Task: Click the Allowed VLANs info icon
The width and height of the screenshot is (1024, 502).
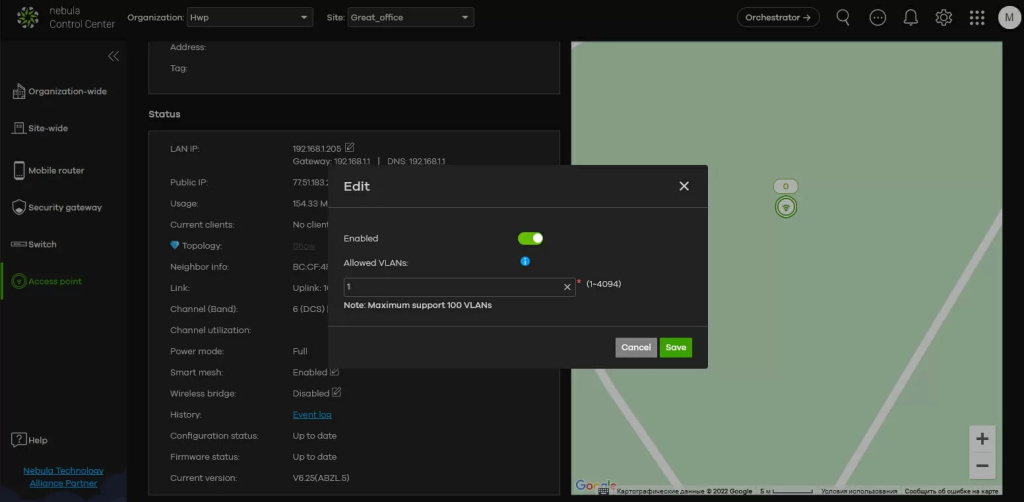Action: 524,262
